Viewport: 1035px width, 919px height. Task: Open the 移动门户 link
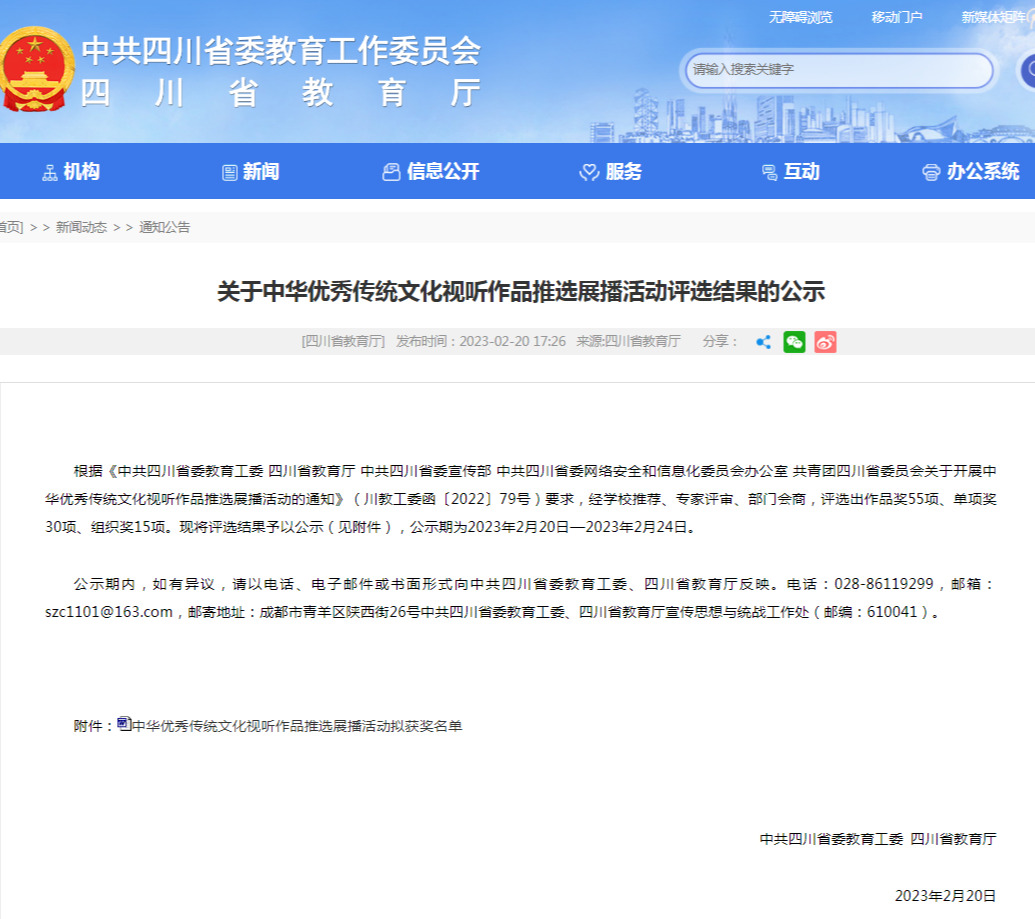896,17
